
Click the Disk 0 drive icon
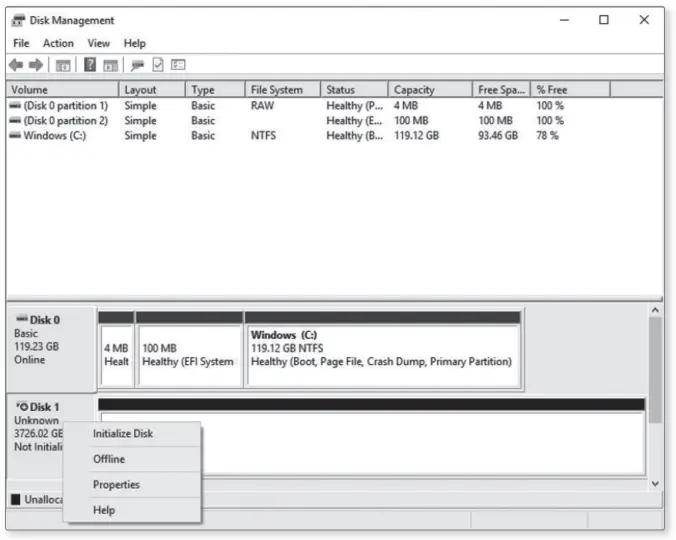22,318
